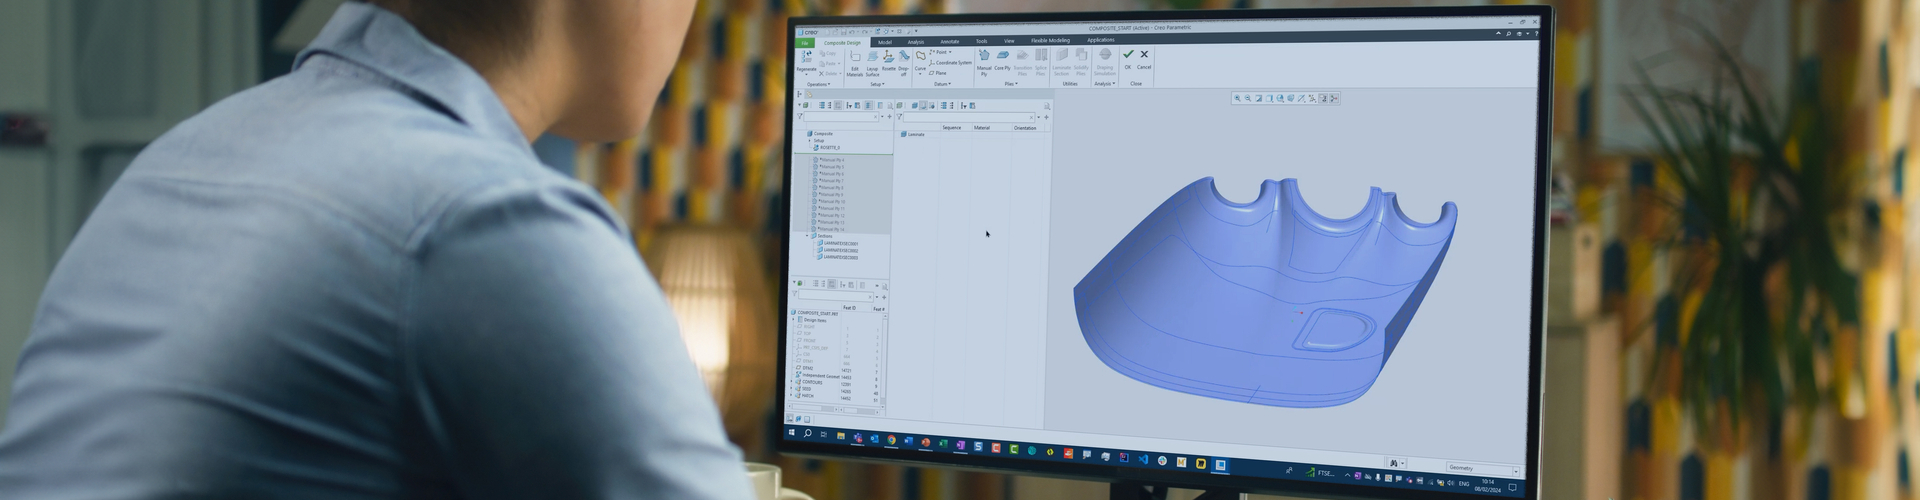The height and width of the screenshot is (500, 1920).
Task: Open Chrome from the Windows taskbar
Action: [891, 440]
